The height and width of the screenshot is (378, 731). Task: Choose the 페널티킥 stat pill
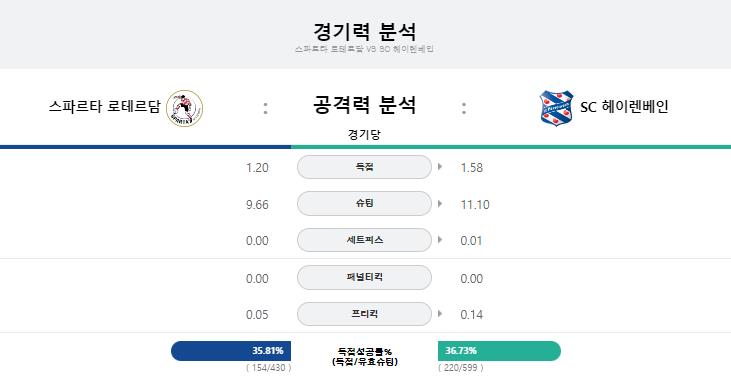tap(365, 277)
